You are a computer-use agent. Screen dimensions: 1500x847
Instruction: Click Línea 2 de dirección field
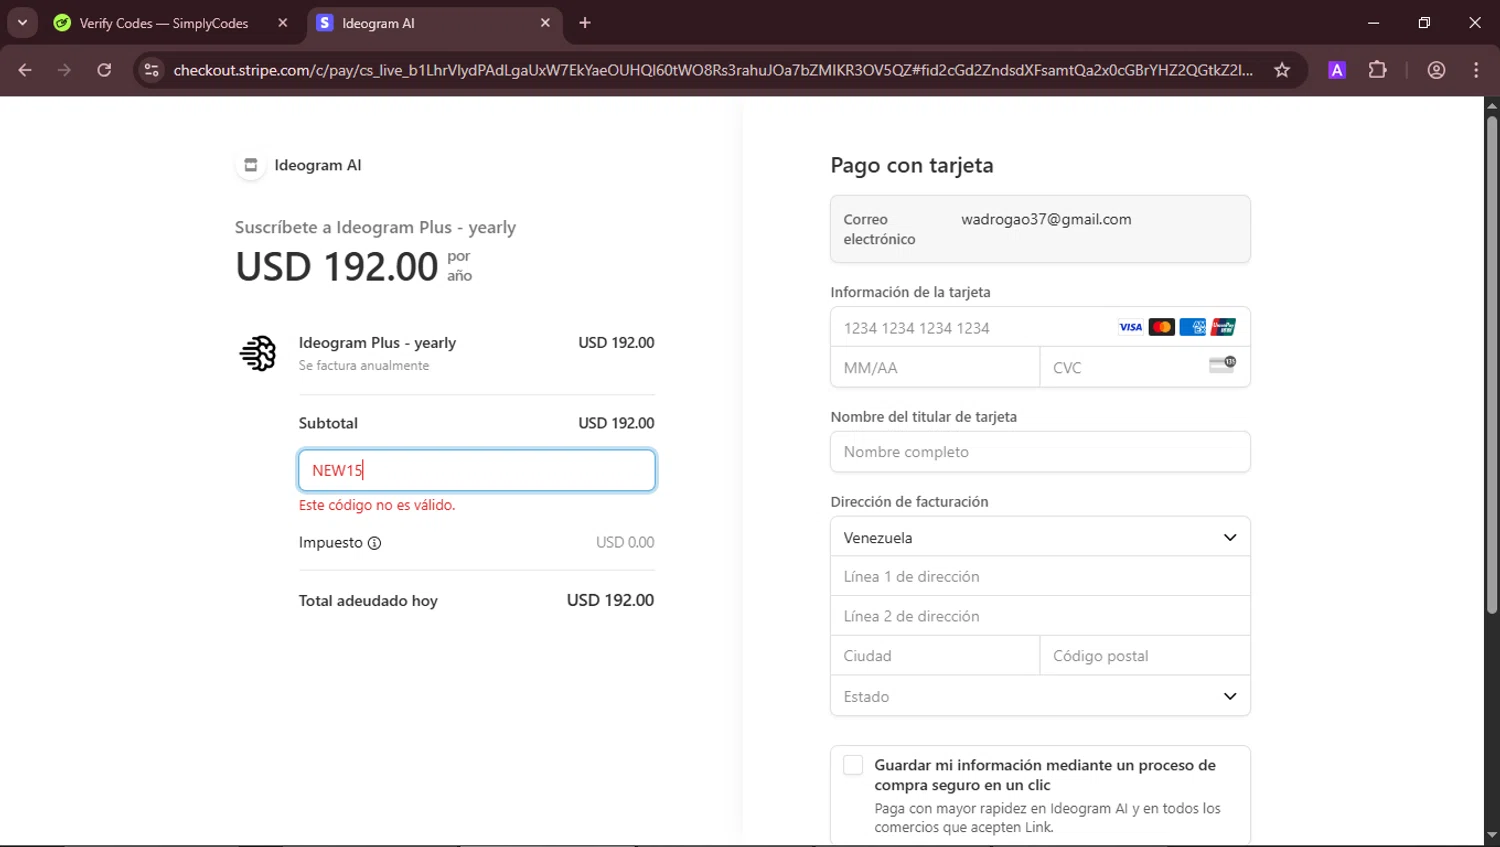click(1040, 616)
